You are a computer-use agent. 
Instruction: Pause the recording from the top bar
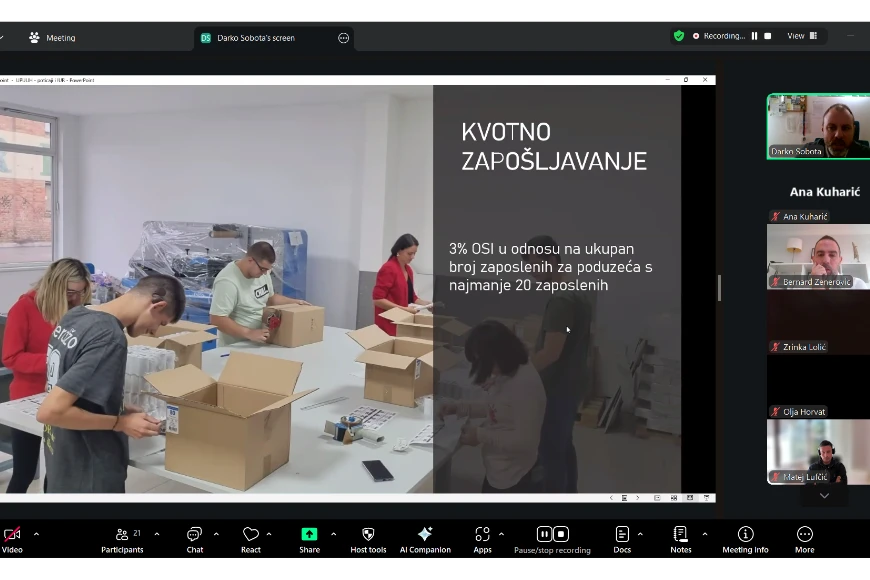pyautogui.click(x=754, y=36)
